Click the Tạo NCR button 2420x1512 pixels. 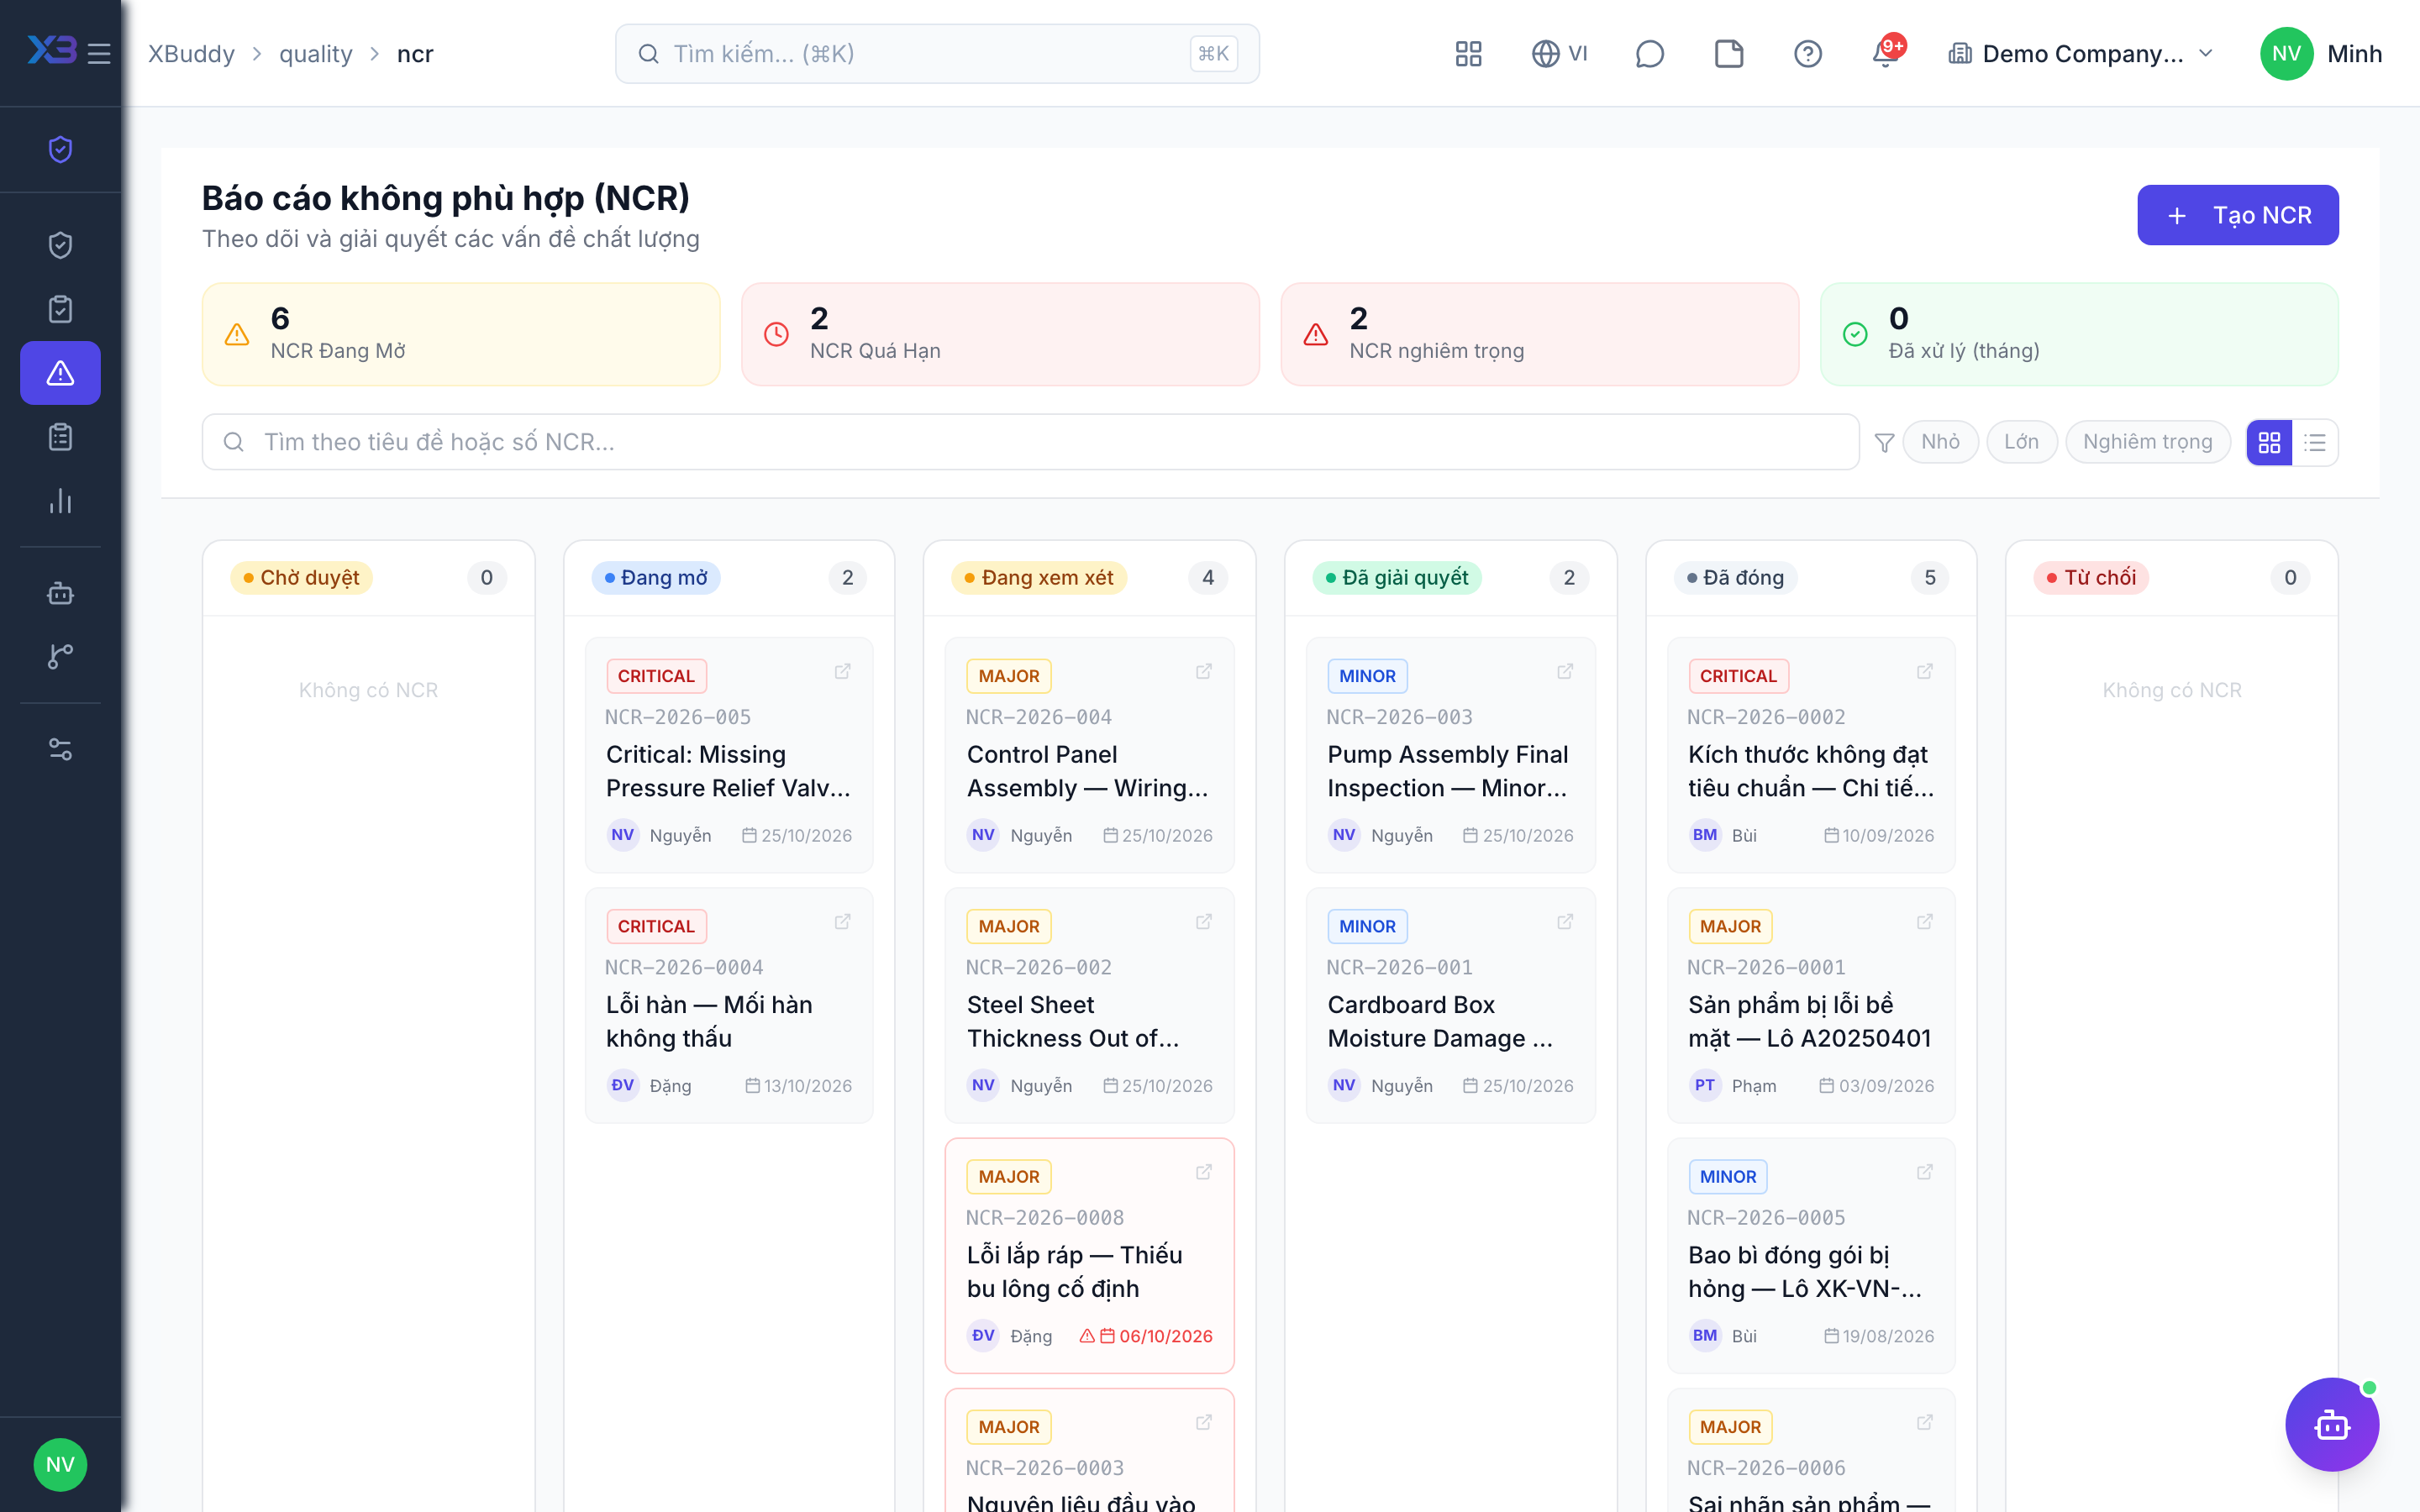pyautogui.click(x=2237, y=215)
